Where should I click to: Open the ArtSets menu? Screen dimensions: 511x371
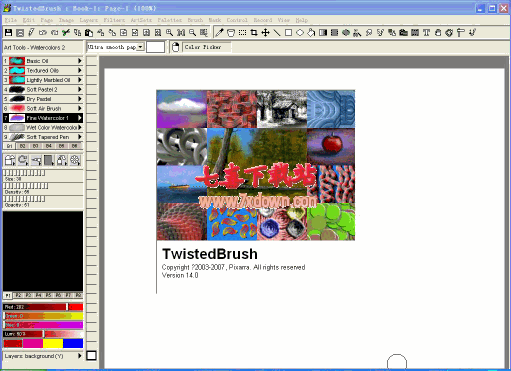coord(141,20)
